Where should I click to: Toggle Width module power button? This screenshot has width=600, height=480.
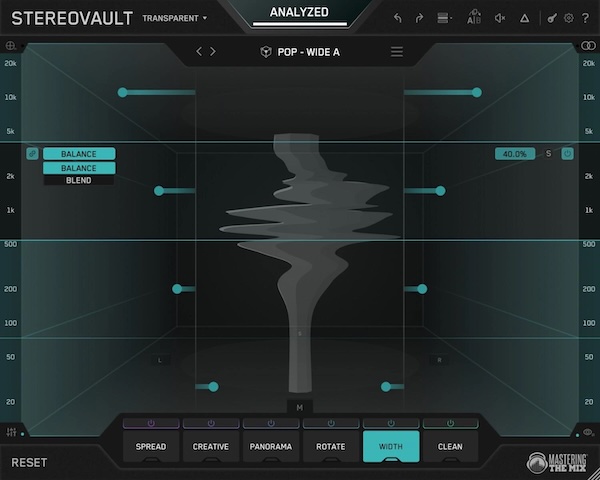pos(391,423)
